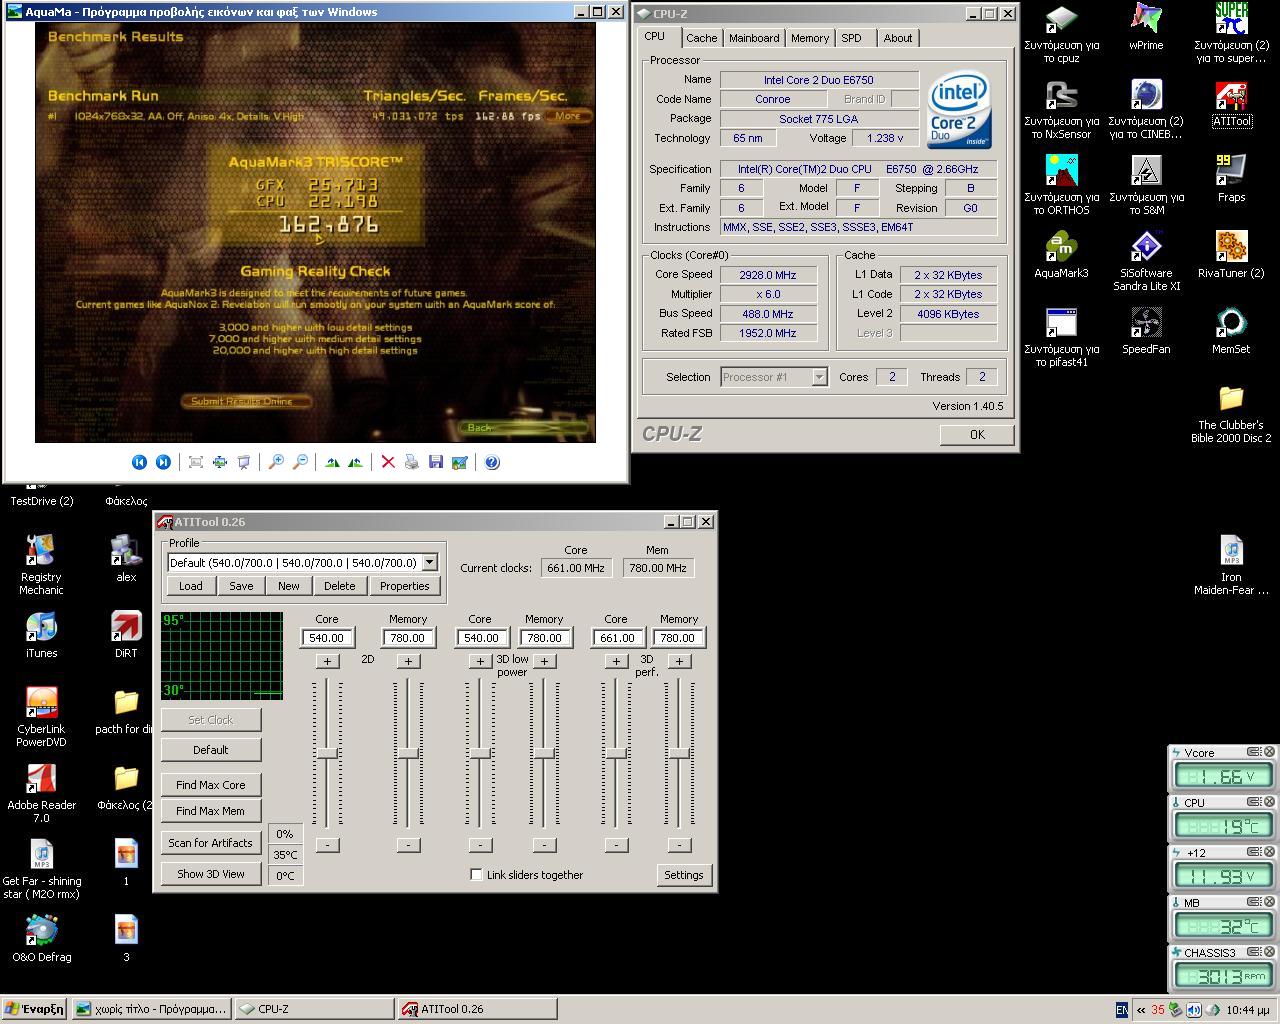Select the AquaMark3 desktop icon
Image resolution: width=1280 pixels, height=1024 pixels.
point(1061,255)
